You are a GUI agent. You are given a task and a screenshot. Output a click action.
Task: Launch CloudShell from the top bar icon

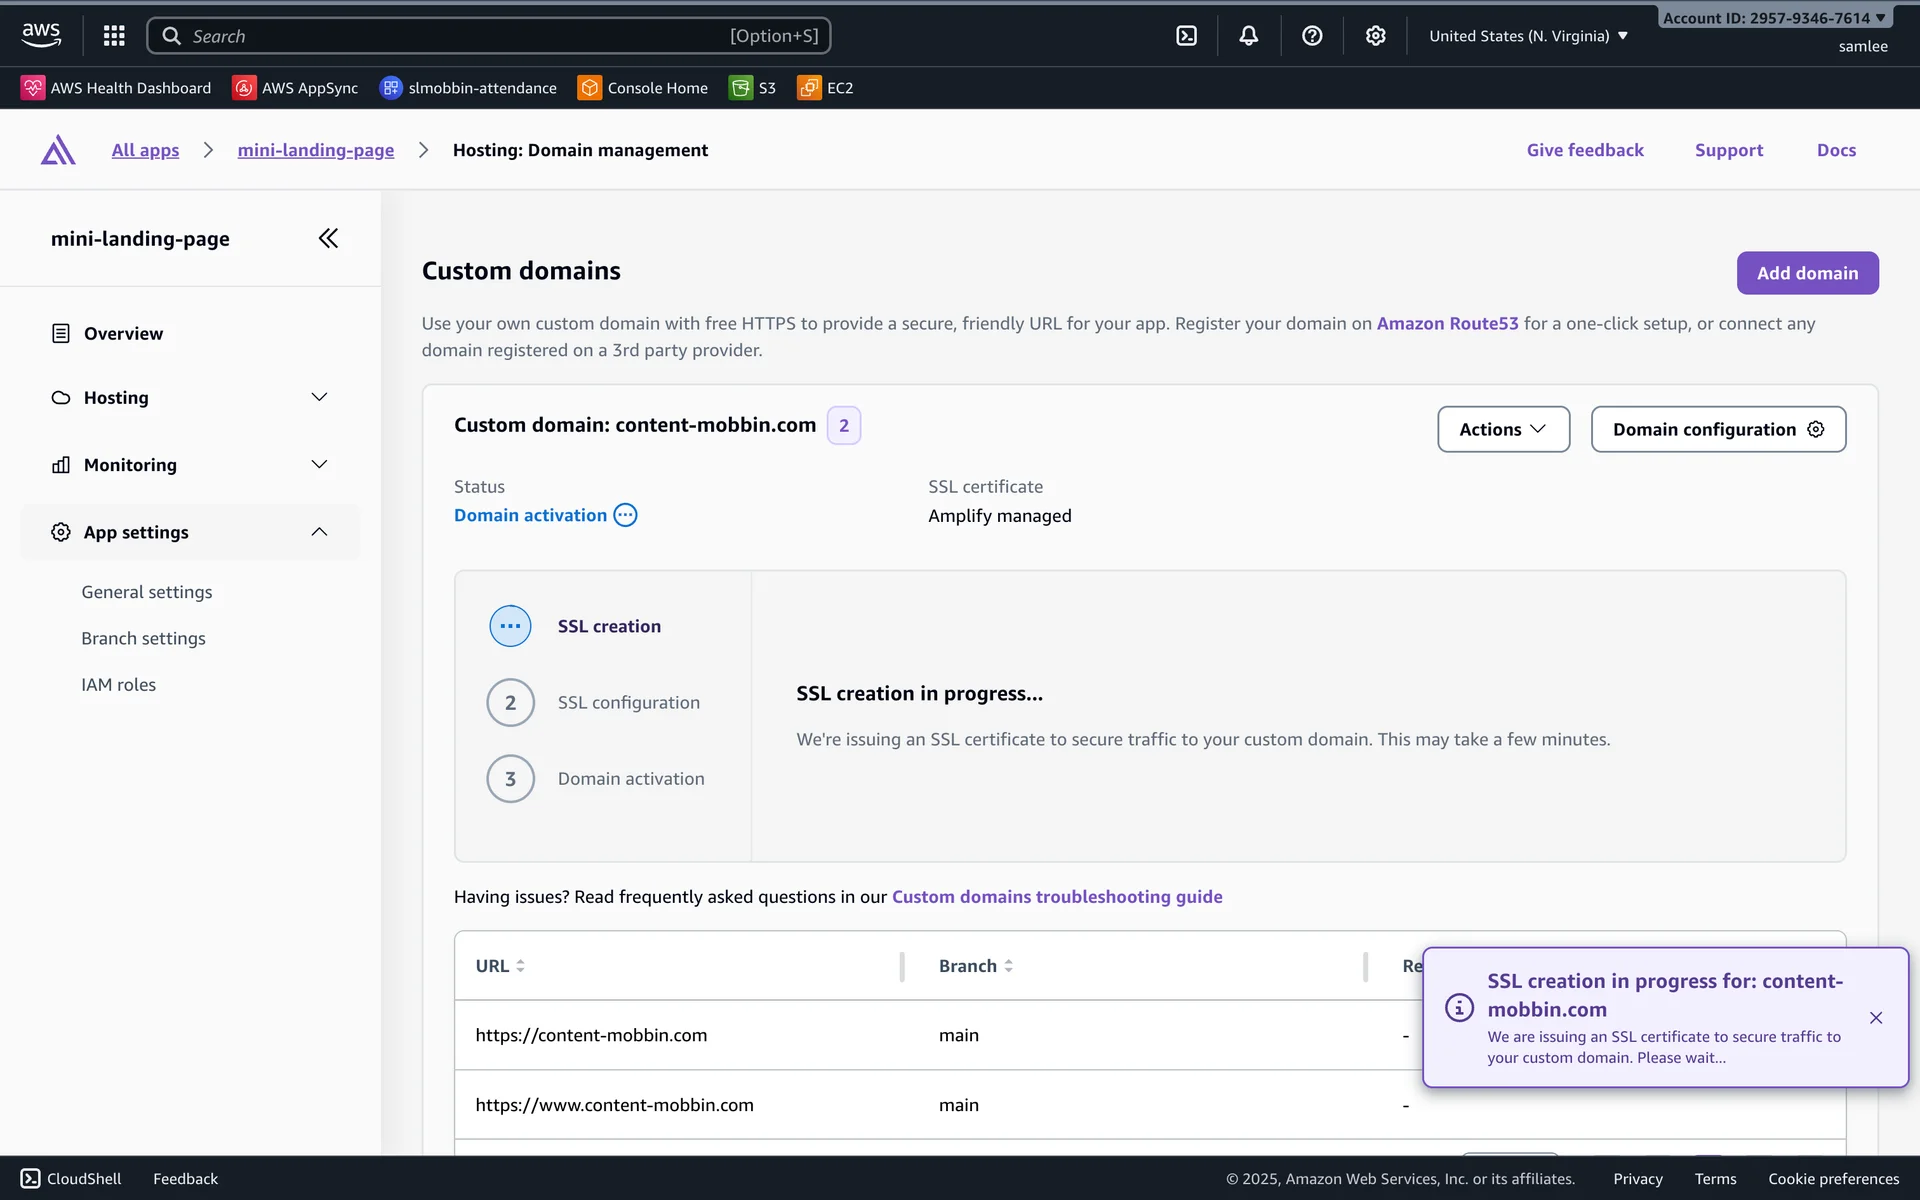(1186, 36)
